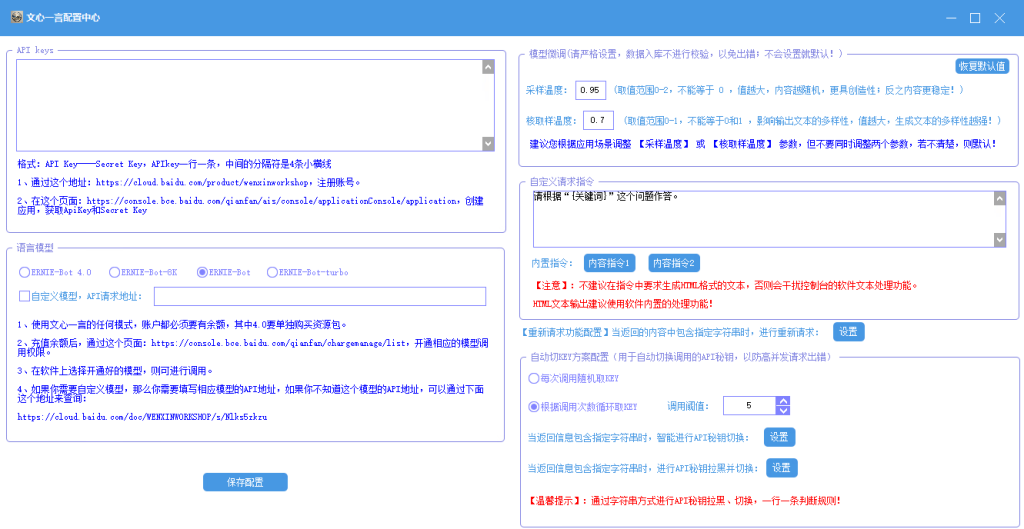Click the 保存配置 button

click(x=246, y=482)
